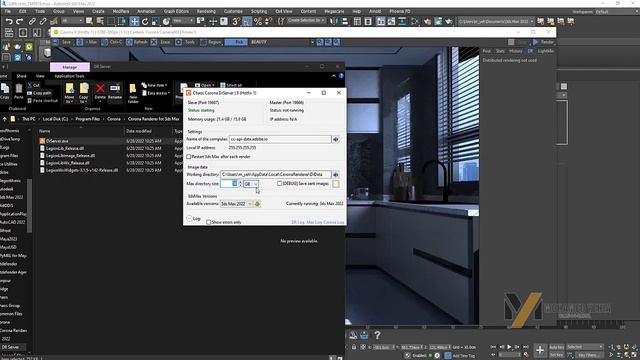The height and width of the screenshot is (360, 640).
Task: Click Erase in Corona frame buffer
Action: coord(161,42)
